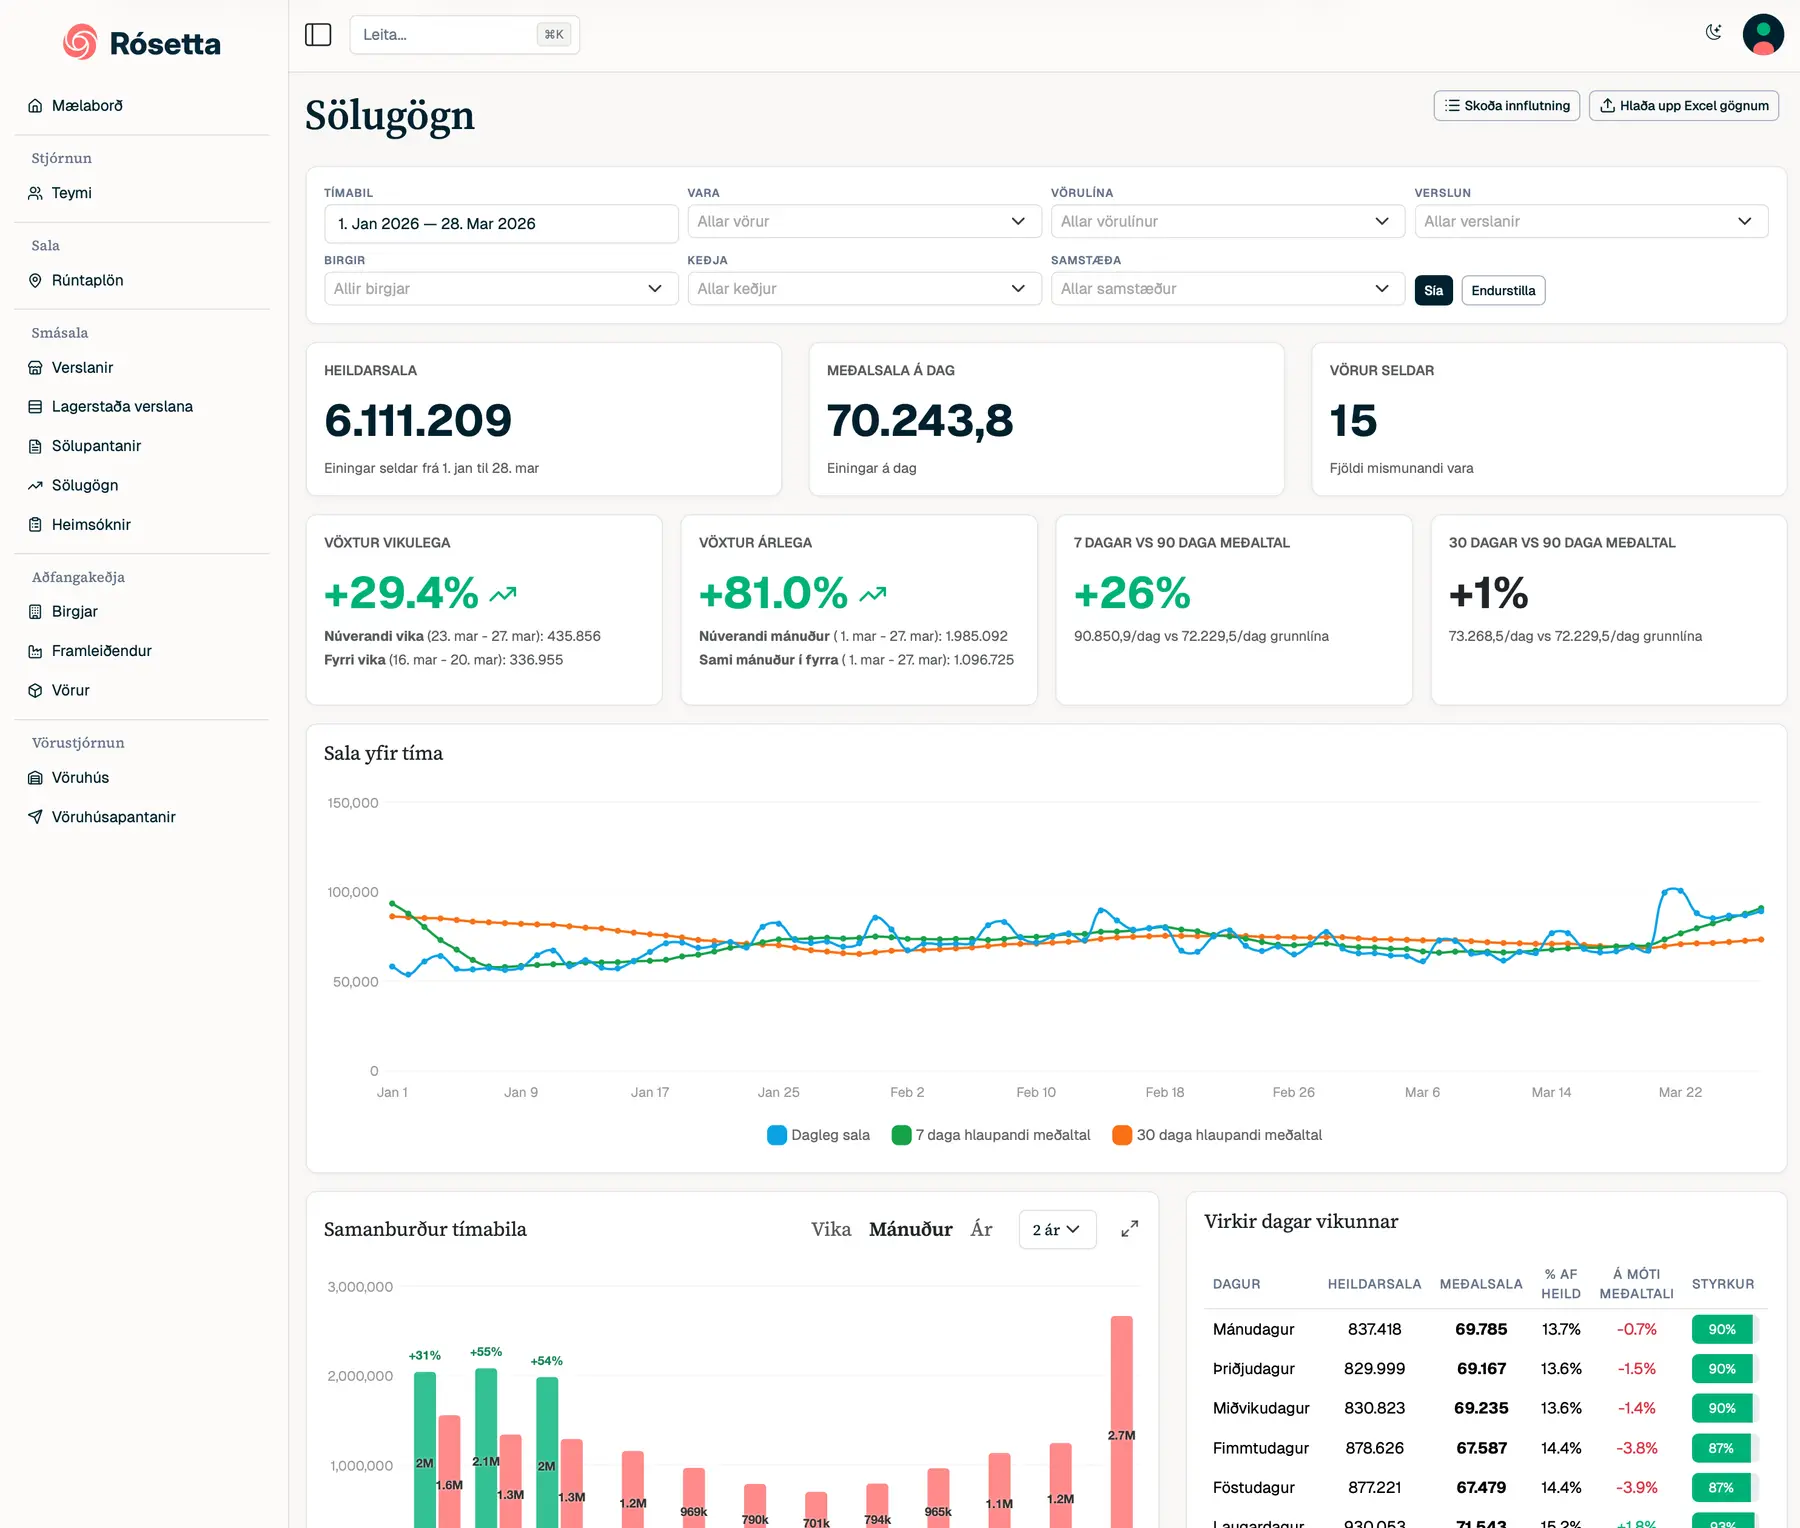1800x1528 pixels.
Task: Hide the 7 daga hlaupandi meðaltal line
Action: coord(991,1134)
